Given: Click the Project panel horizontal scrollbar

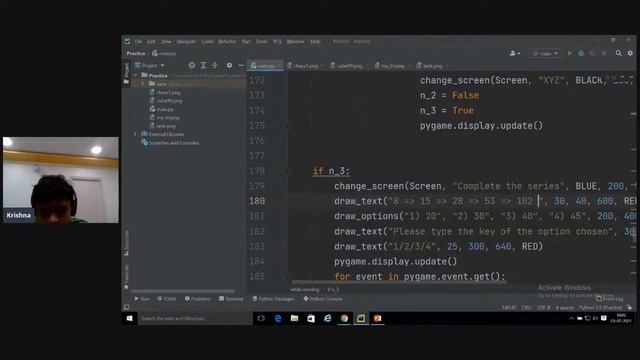Looking at the screenshot, I should [182, 291].
